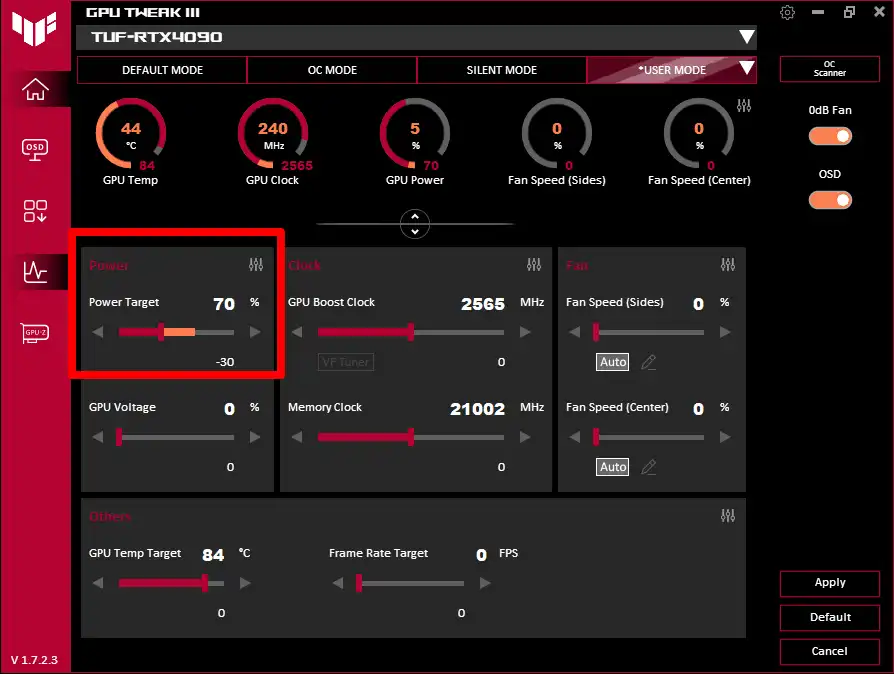The image size is (894, 674).
Task: Toggle the OSD switch
Action: [x=830, y=200]
